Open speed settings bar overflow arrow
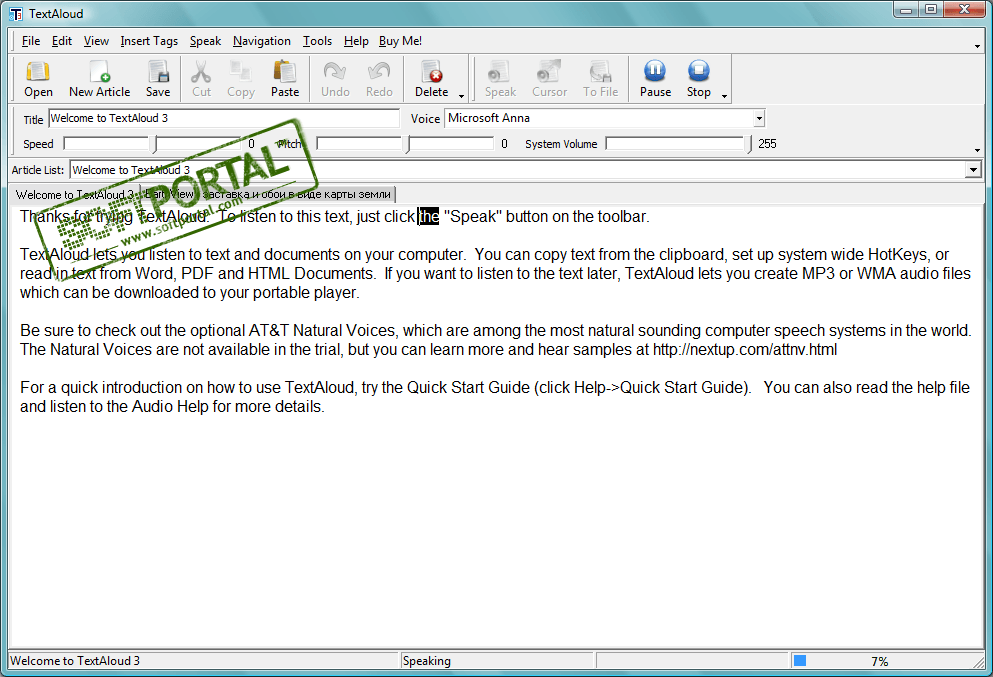 [978, 150]
